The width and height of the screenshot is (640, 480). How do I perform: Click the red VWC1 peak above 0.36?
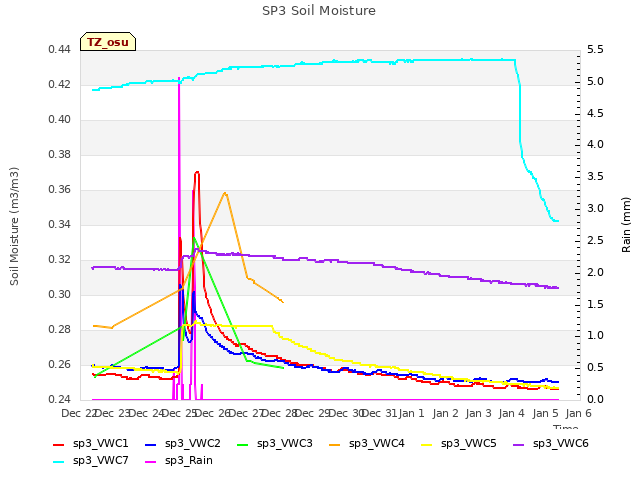(x=197, y=172)
